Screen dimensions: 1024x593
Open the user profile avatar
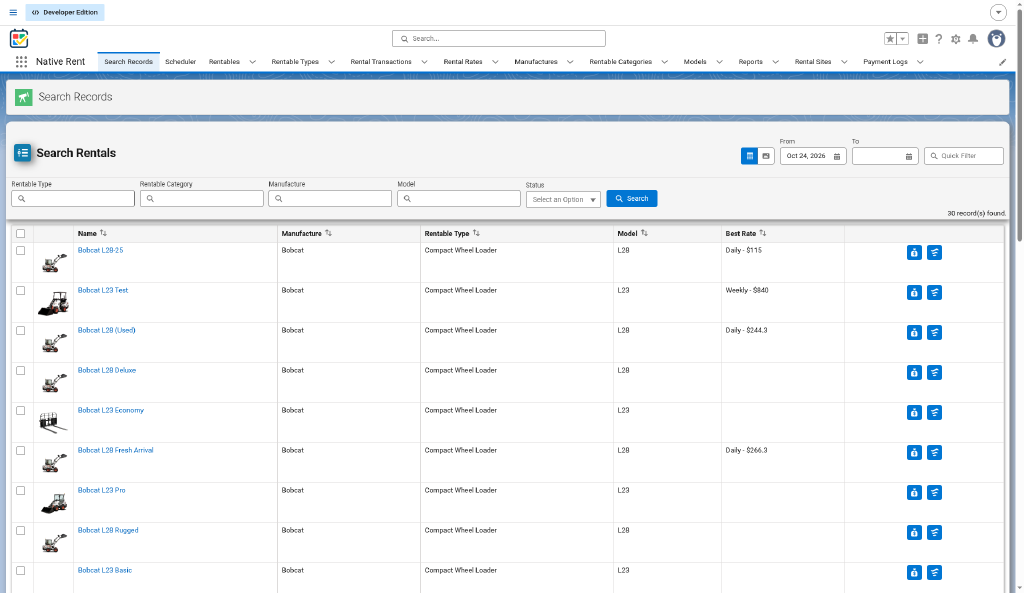pos(996,39)
